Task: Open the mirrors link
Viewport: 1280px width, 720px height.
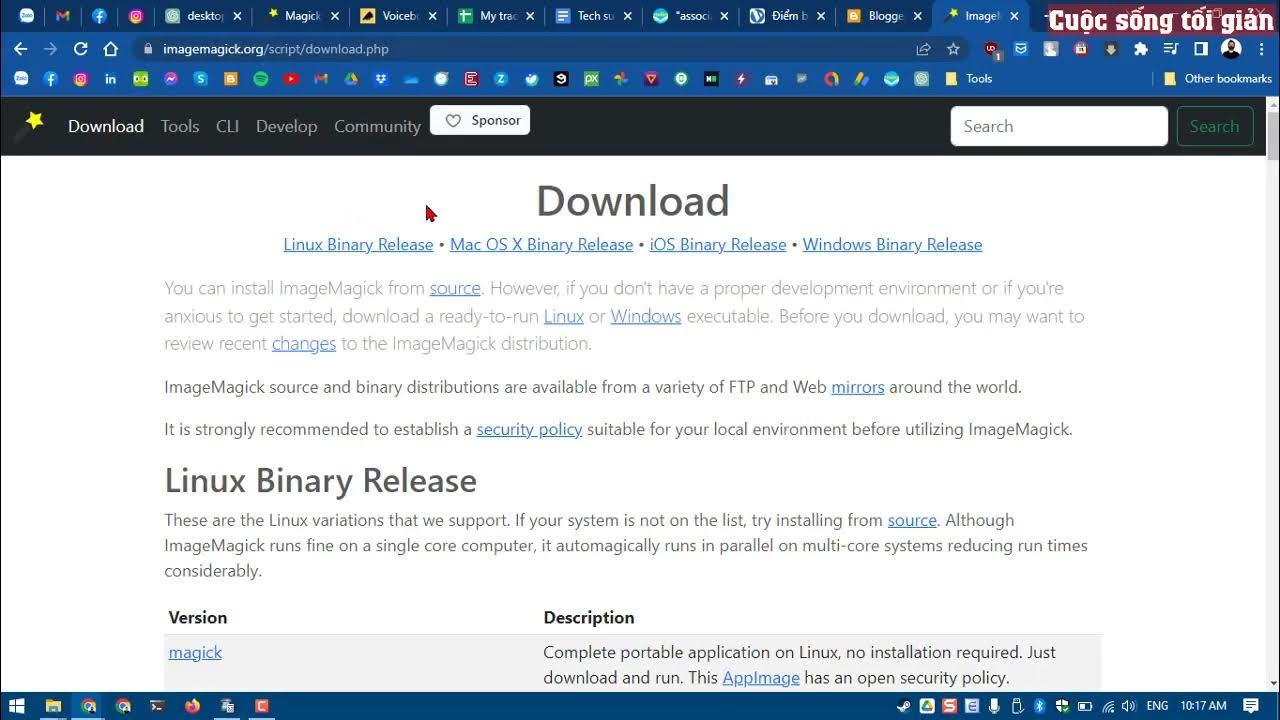Action: coord(858,387)
